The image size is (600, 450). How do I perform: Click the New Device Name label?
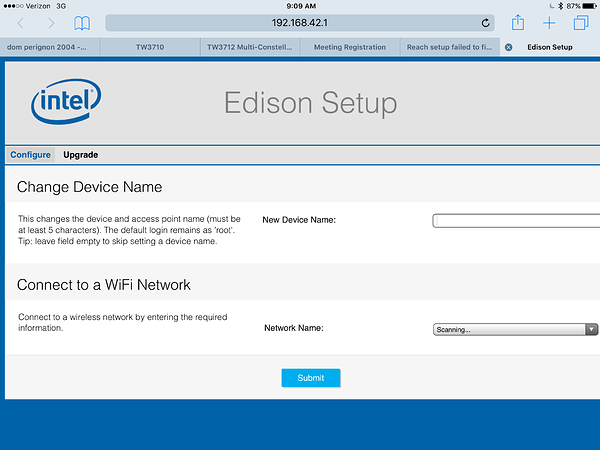click(x=299, y=220)
